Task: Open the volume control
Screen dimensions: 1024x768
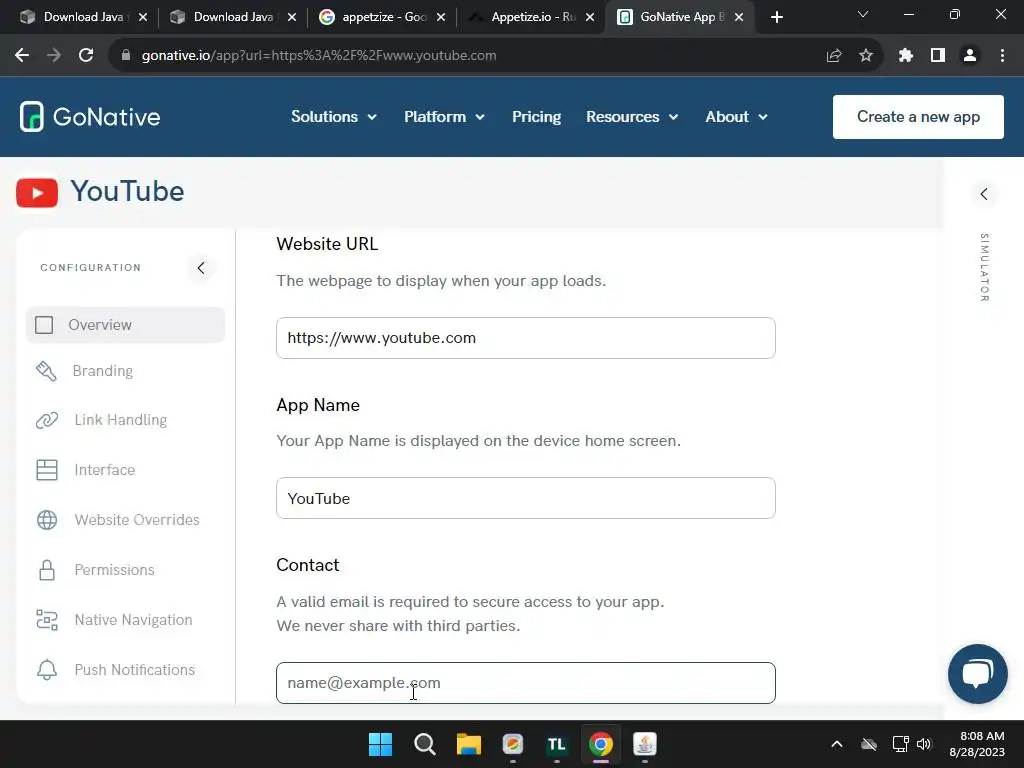Action: (x=924, y=744)
